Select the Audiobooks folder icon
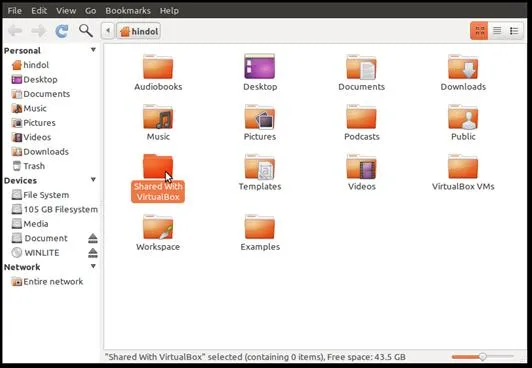The height and width of the screenshot is (368, 532). (x=158, y=67)
